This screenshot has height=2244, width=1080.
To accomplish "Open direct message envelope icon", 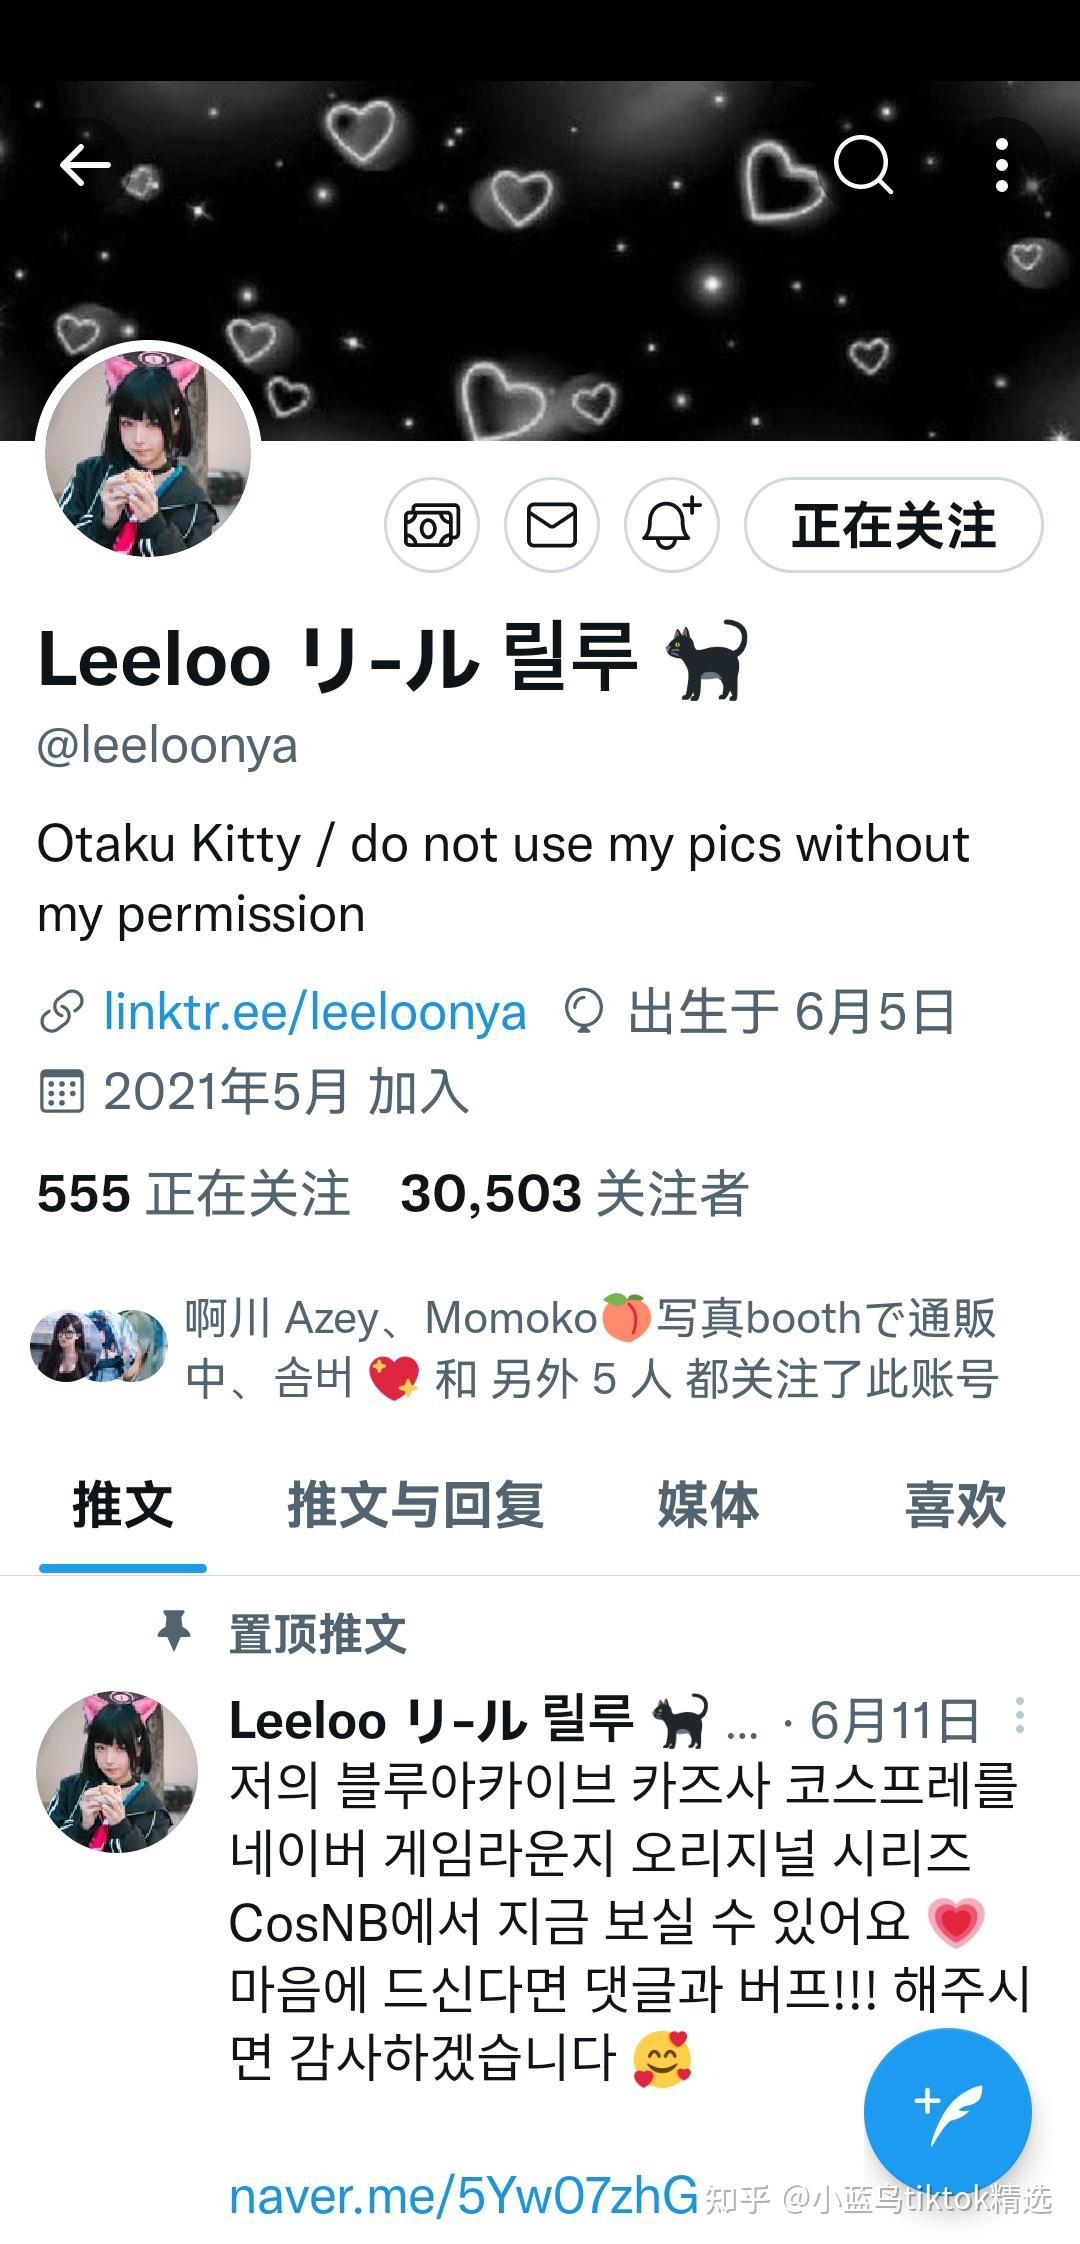I will 552,525.
